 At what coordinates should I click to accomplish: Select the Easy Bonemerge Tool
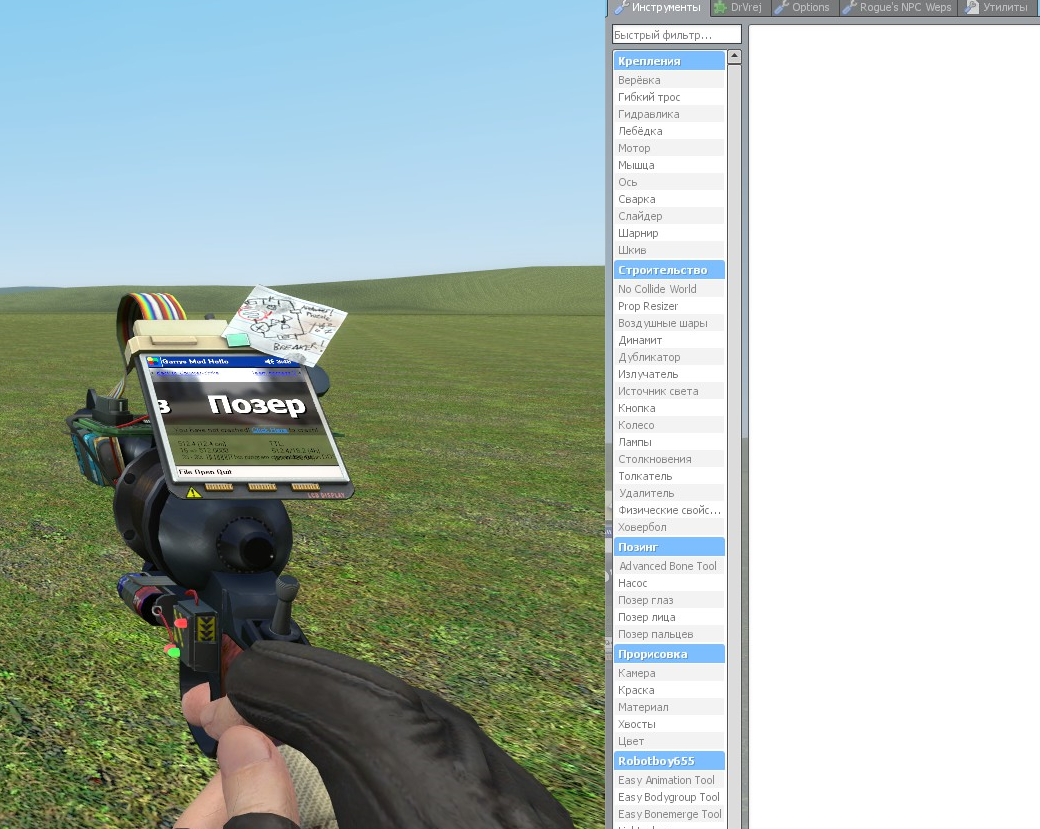point(669,814)
